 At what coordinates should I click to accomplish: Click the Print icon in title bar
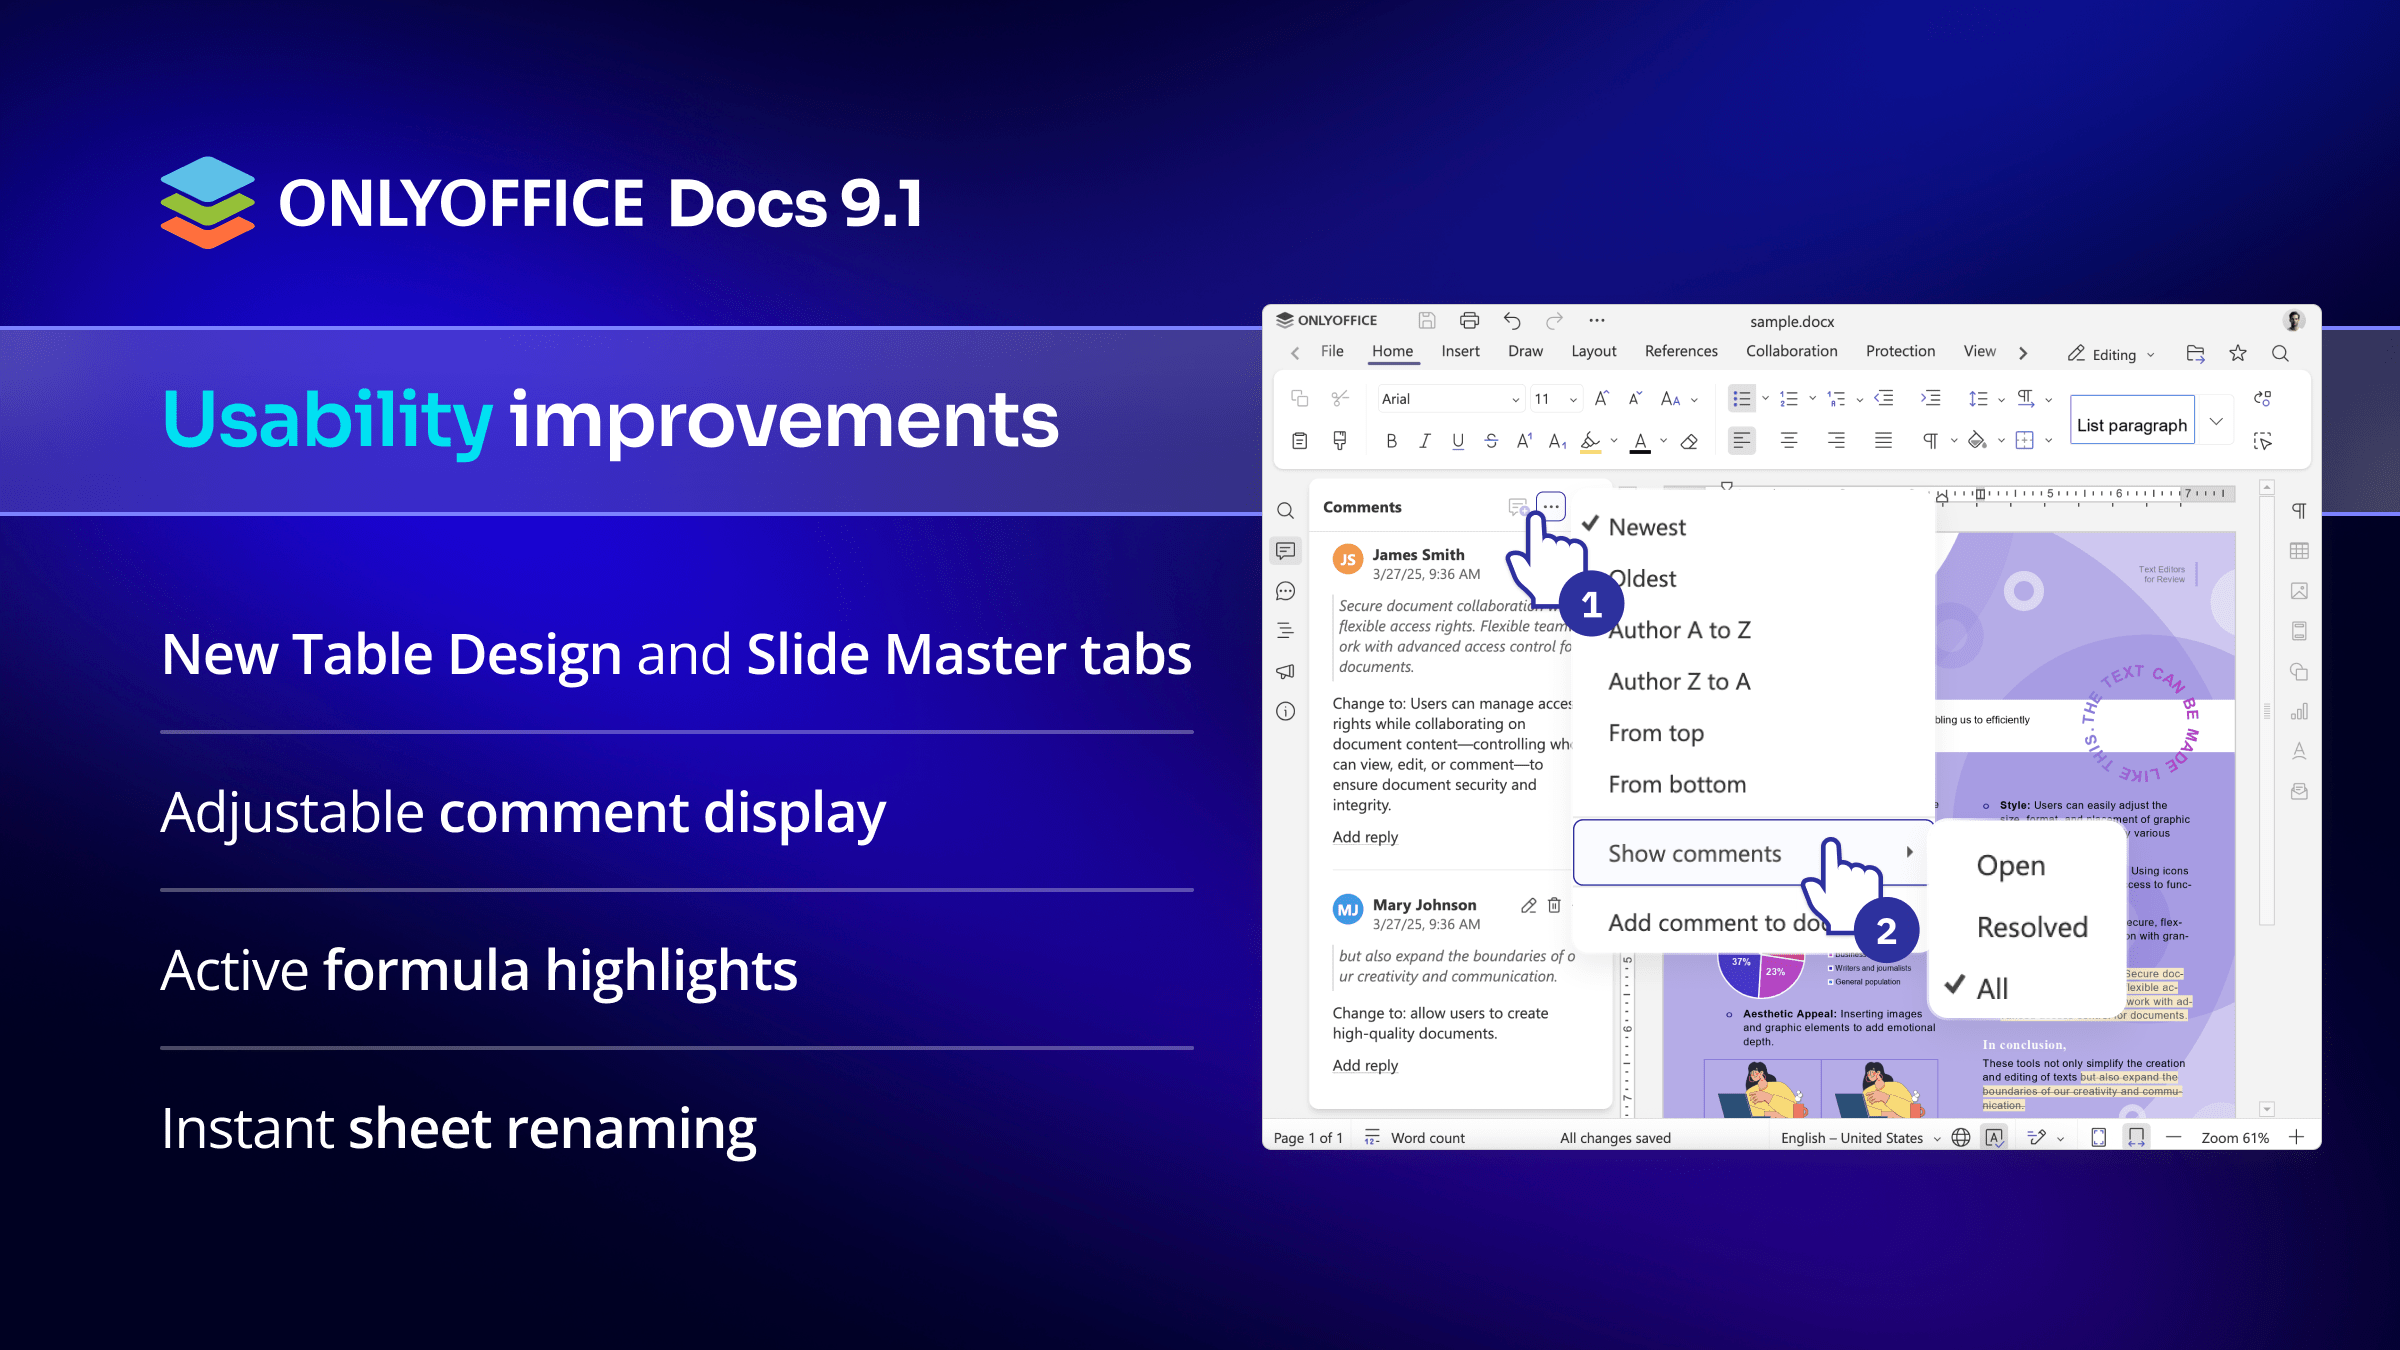point(1469,321)
